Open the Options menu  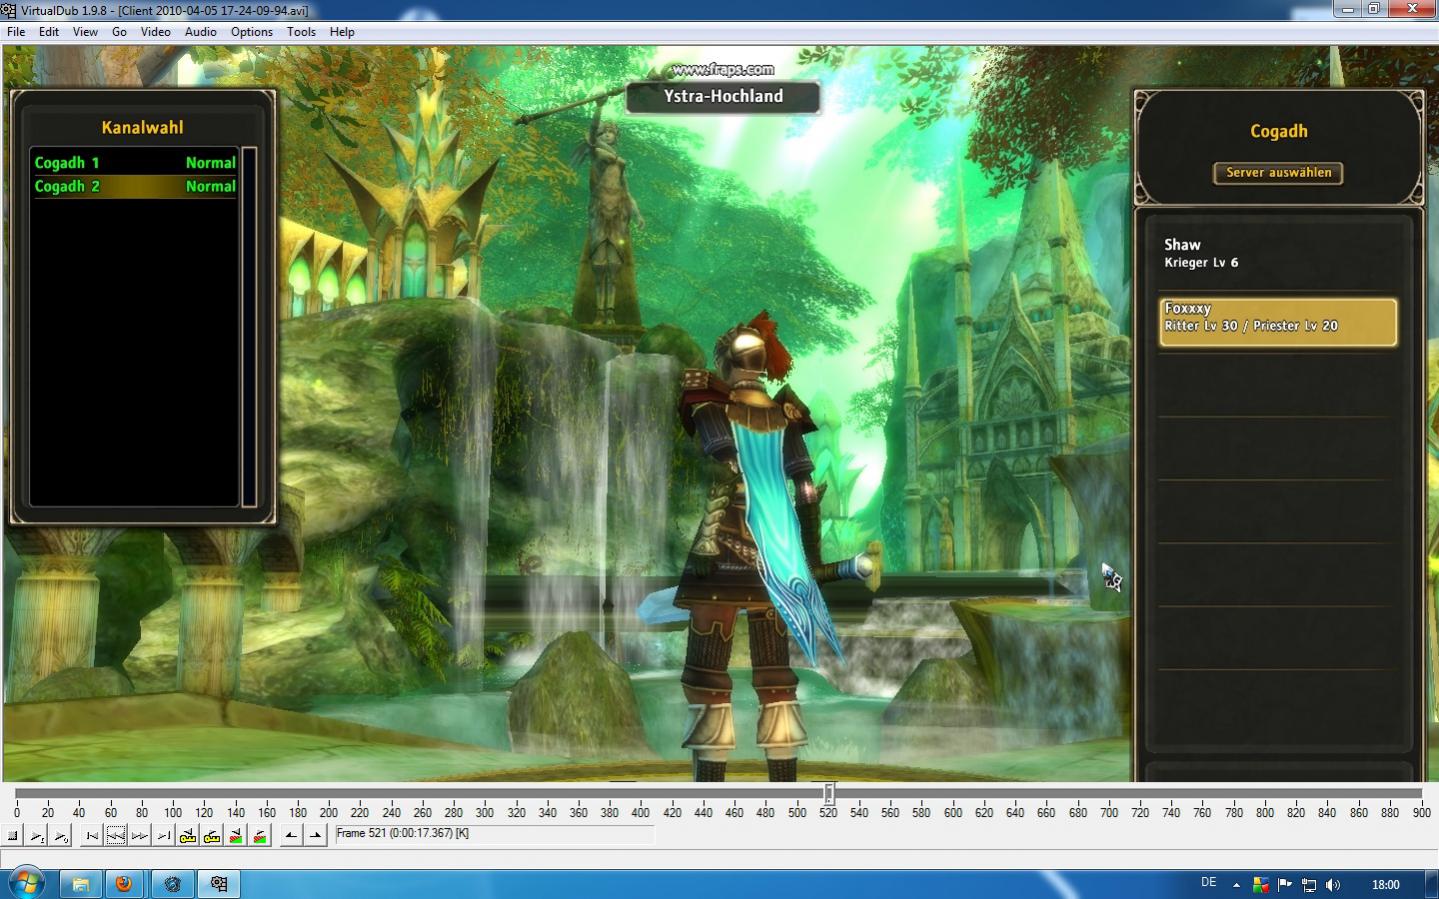[x=252, y=32]
